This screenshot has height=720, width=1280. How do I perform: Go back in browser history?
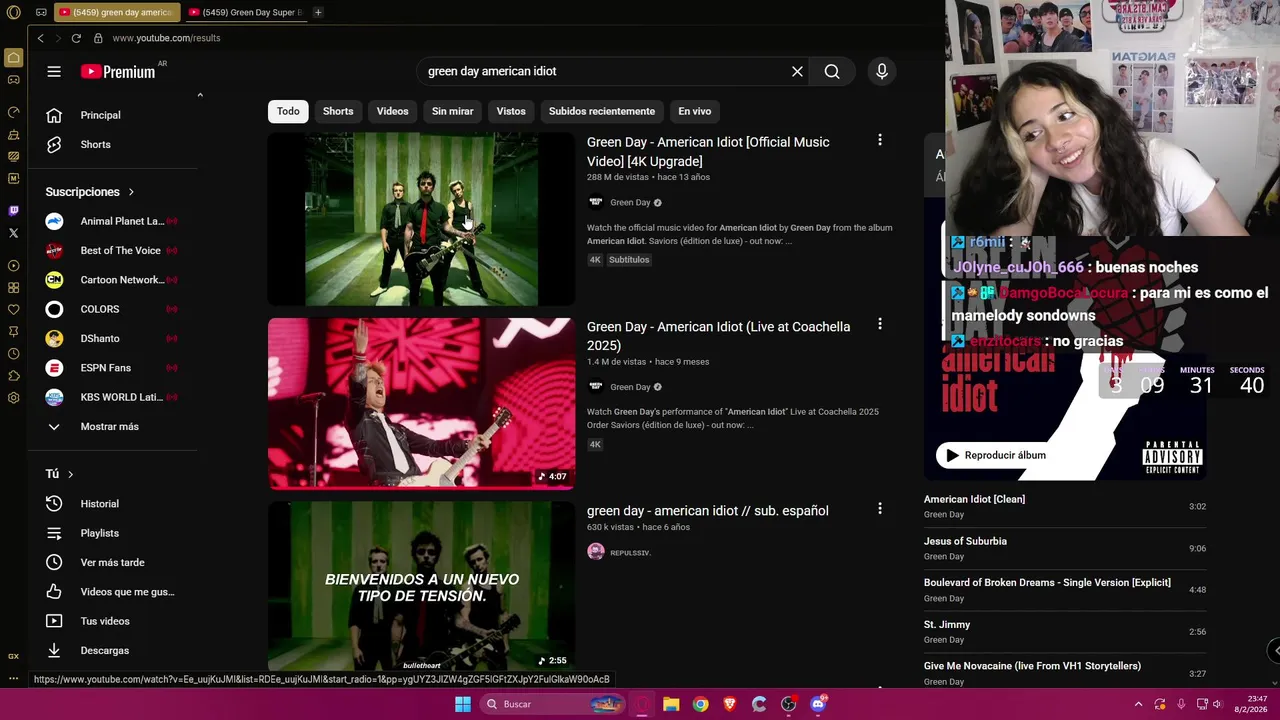tap(40, 38)
